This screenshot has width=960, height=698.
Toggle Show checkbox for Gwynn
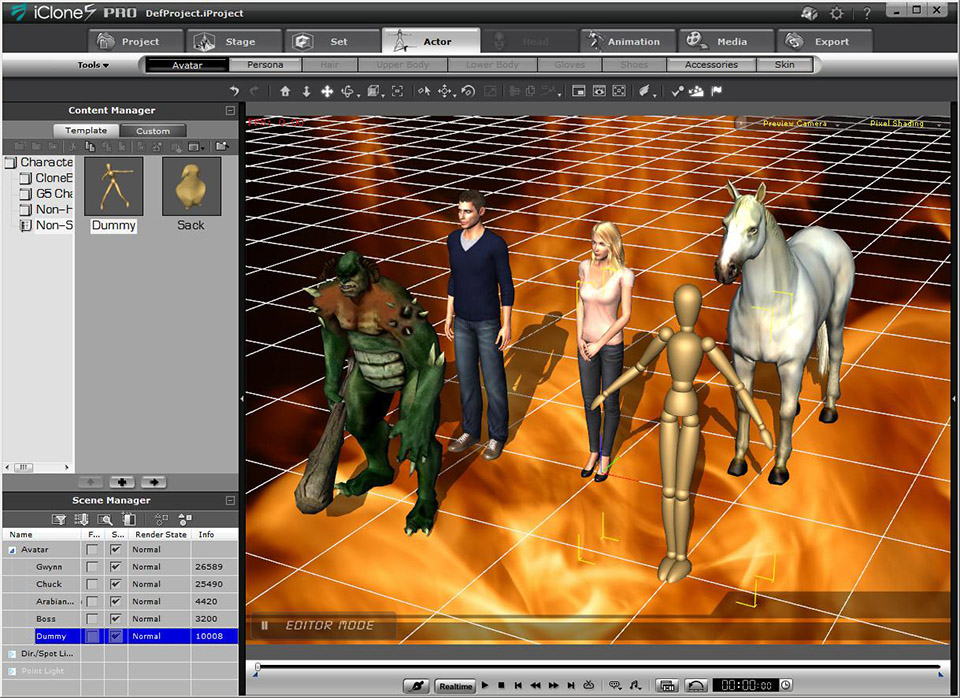pos(115,567)
